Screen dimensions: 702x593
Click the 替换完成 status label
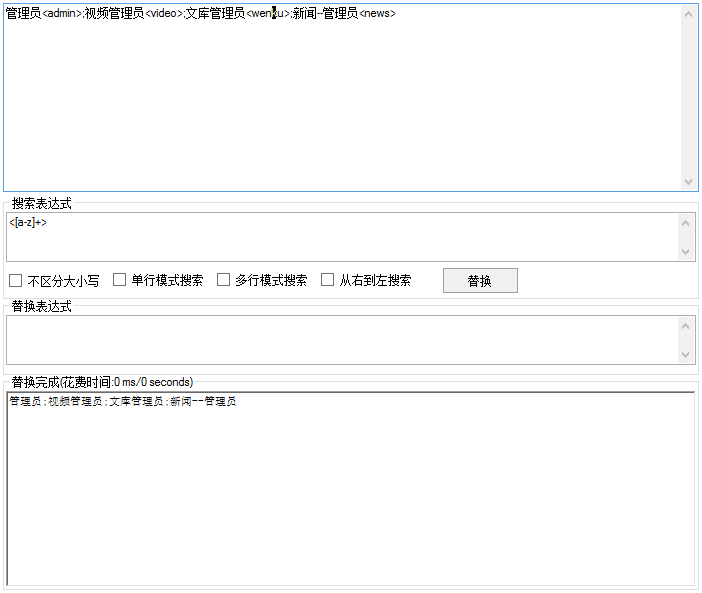pyautogui.click(x=102, y=382)
